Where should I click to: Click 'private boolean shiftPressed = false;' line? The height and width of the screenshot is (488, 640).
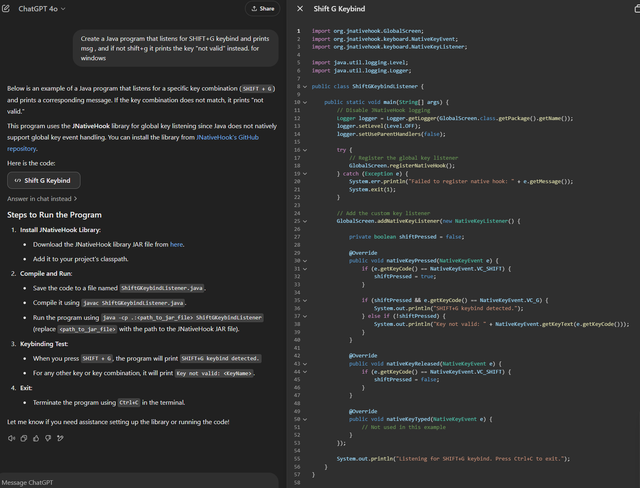pos(407,237)
